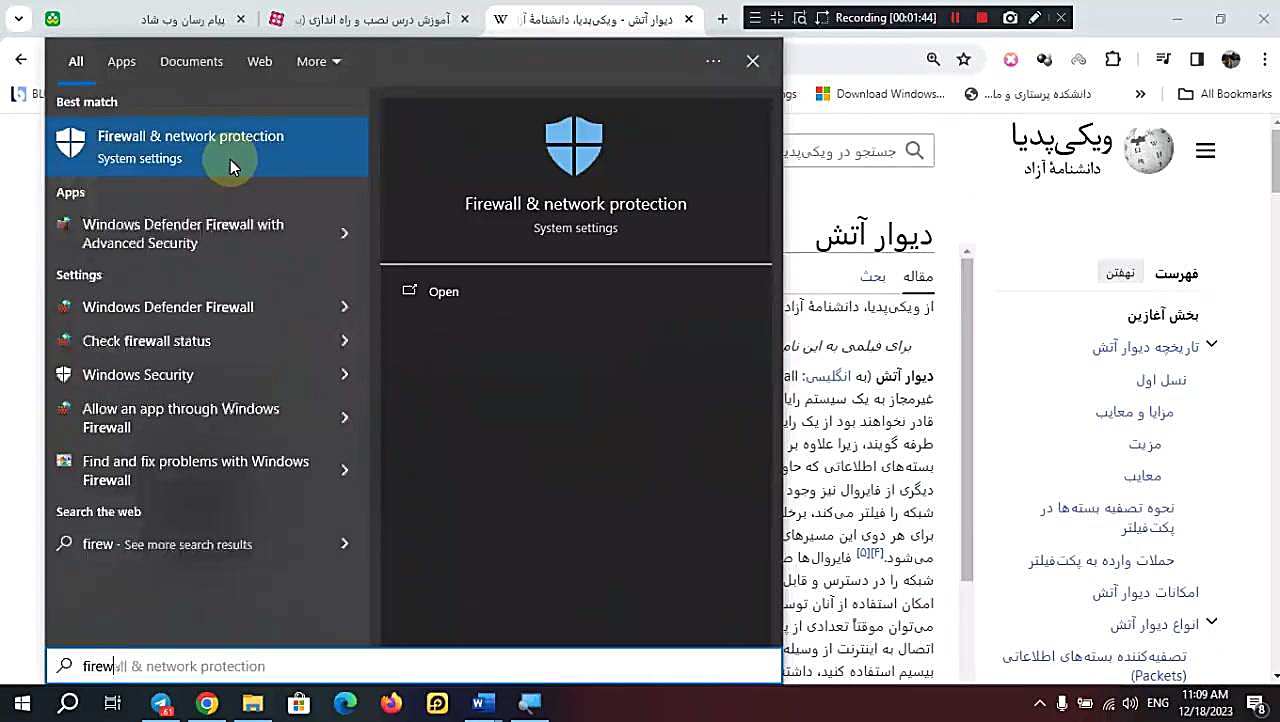
Task: Open نسل اول contents link
Action: 1161,380
